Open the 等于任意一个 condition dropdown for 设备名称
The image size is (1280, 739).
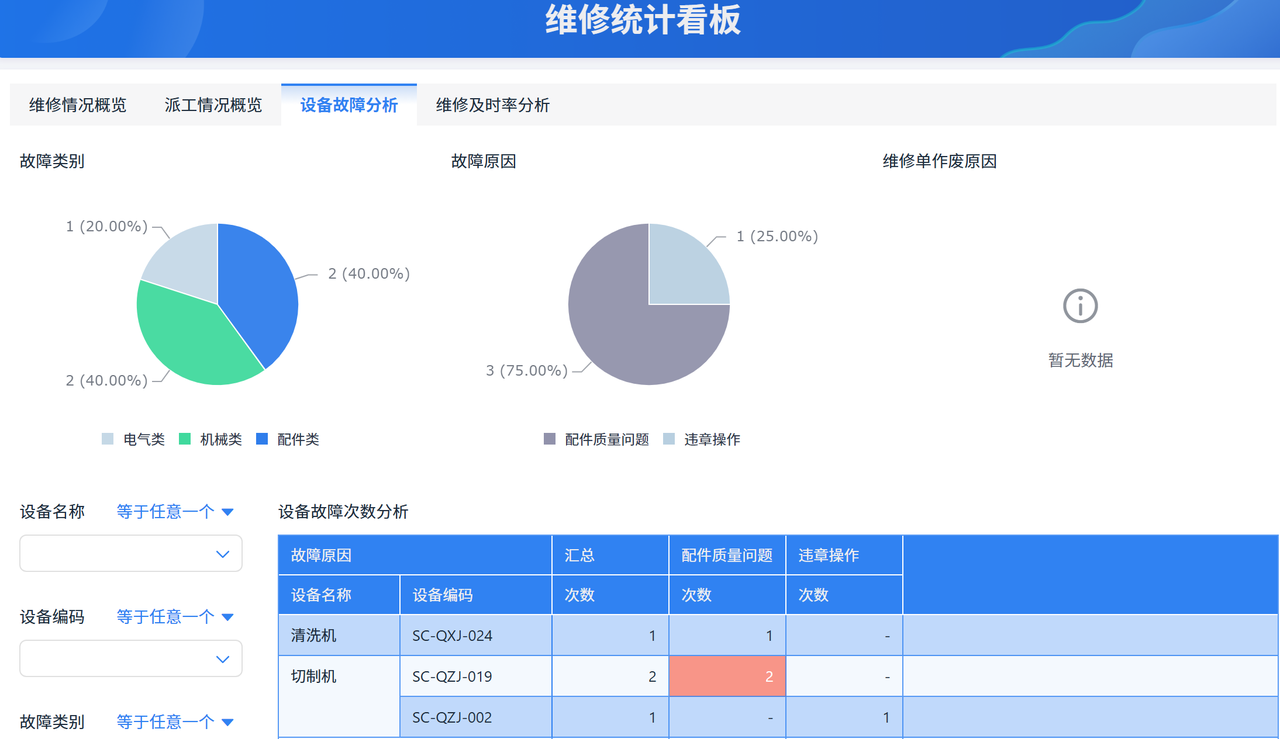tap(175, 512)
